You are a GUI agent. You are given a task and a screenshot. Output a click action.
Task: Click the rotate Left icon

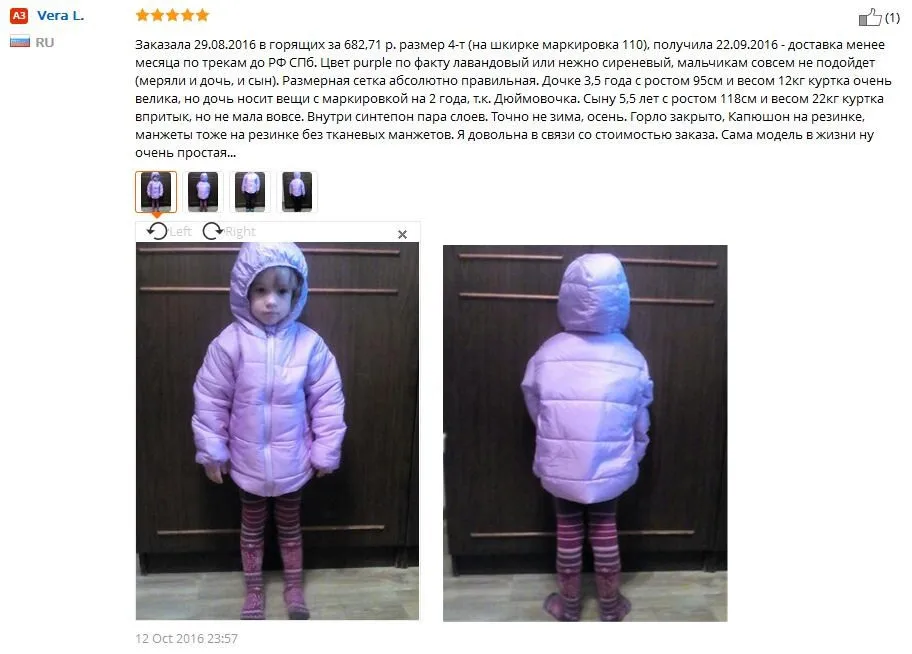[156, 231]
